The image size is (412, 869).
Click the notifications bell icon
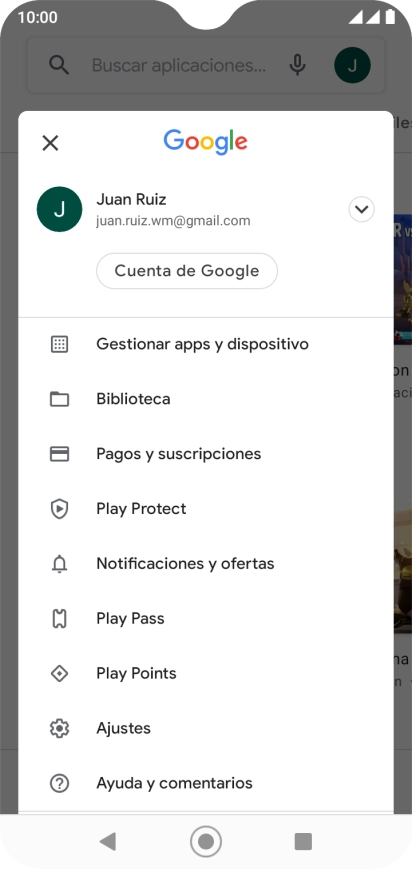coord(59,564)
